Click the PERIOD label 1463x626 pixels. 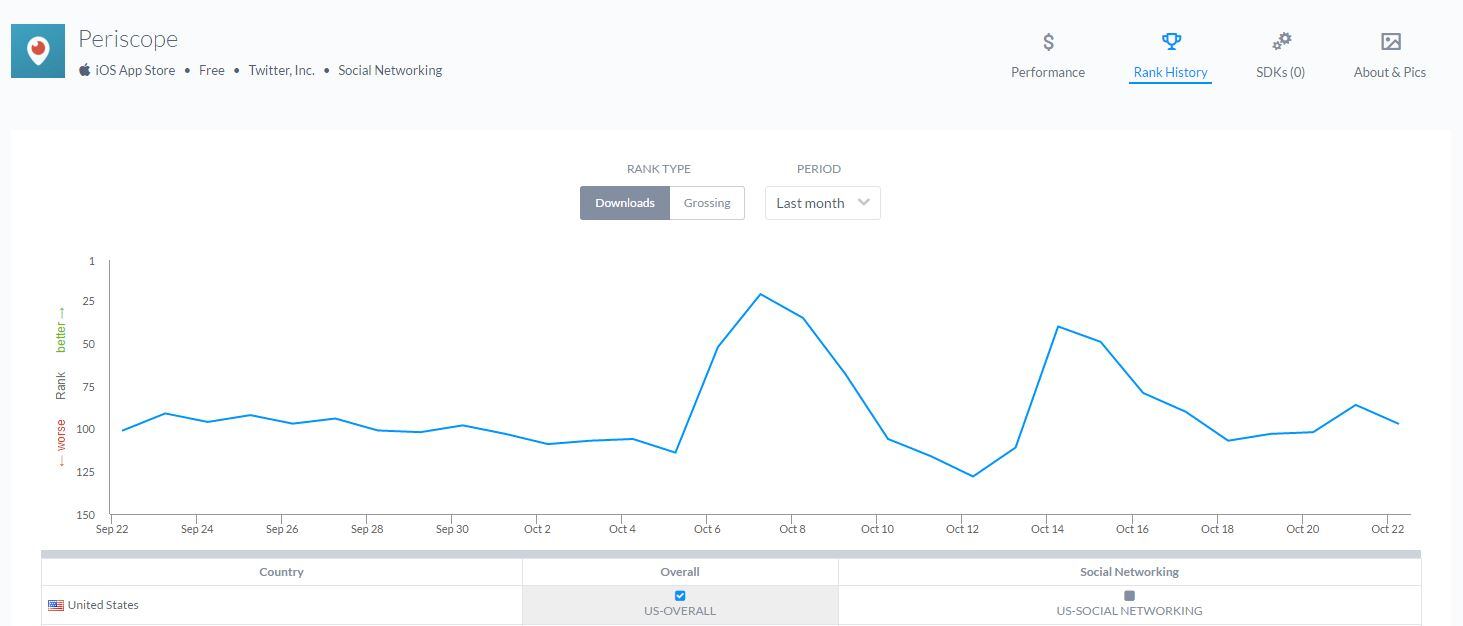pos(819,169)
